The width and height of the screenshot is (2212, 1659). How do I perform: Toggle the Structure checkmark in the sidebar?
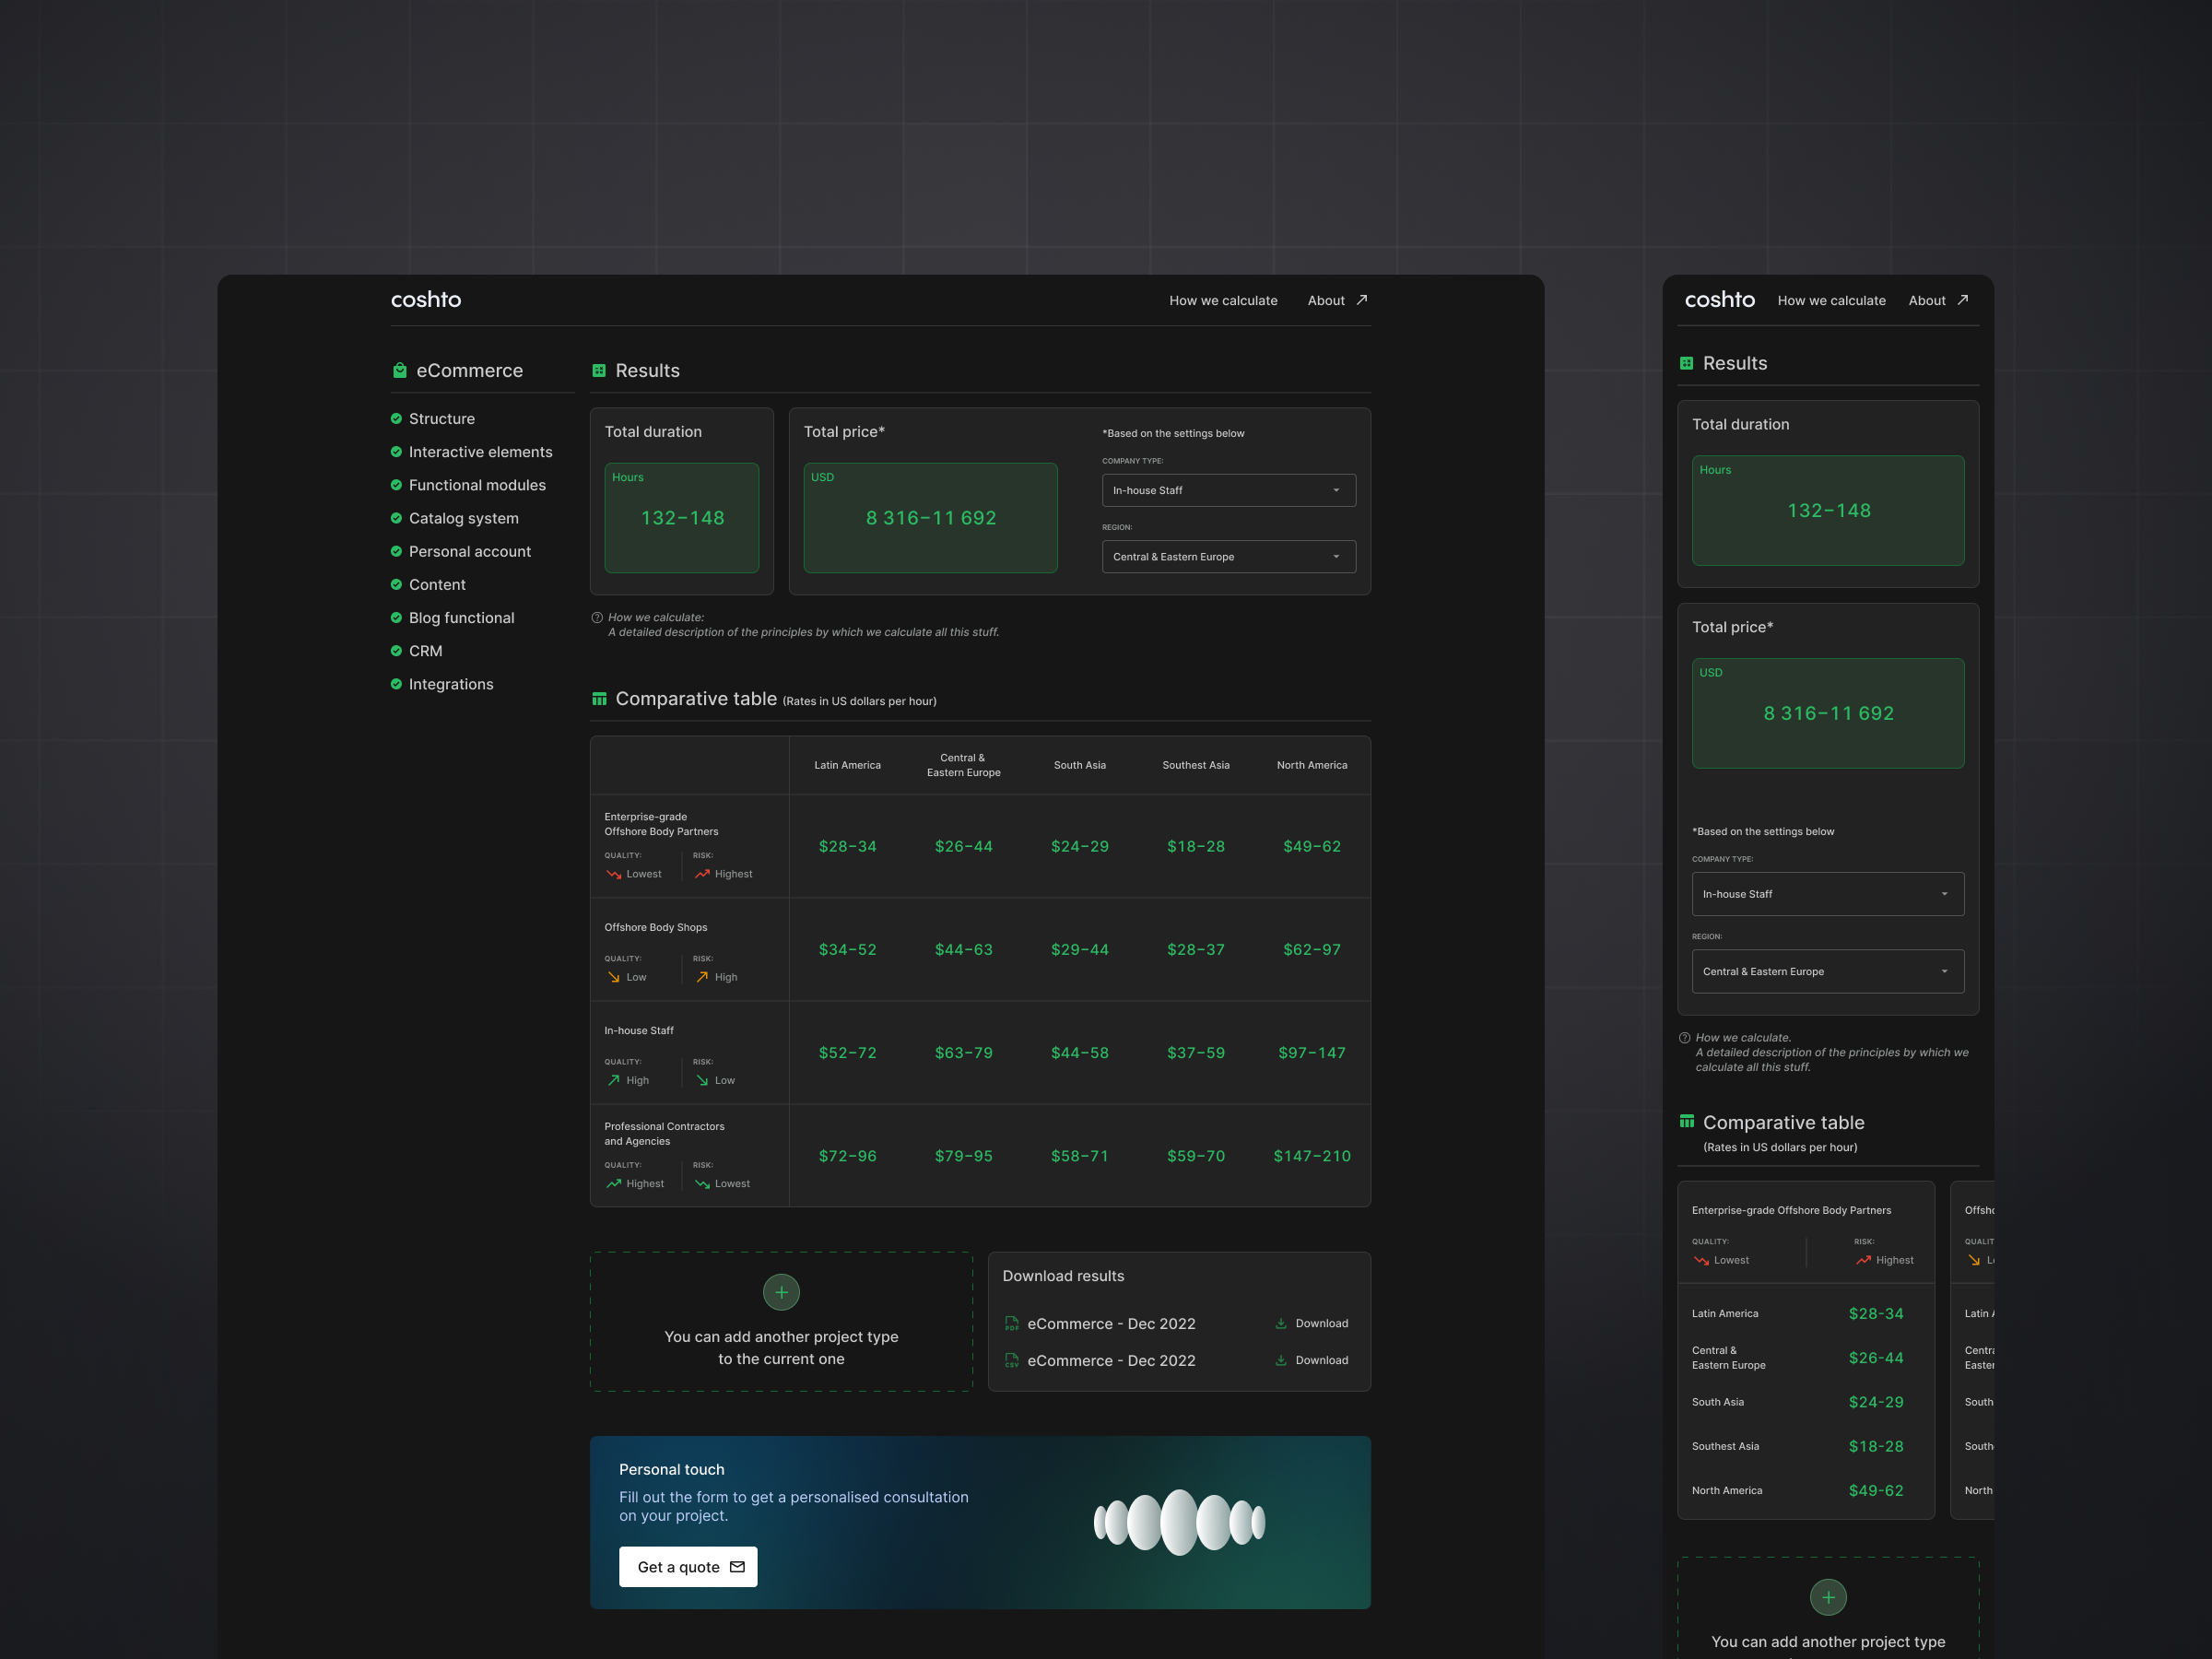click(396, 418)
